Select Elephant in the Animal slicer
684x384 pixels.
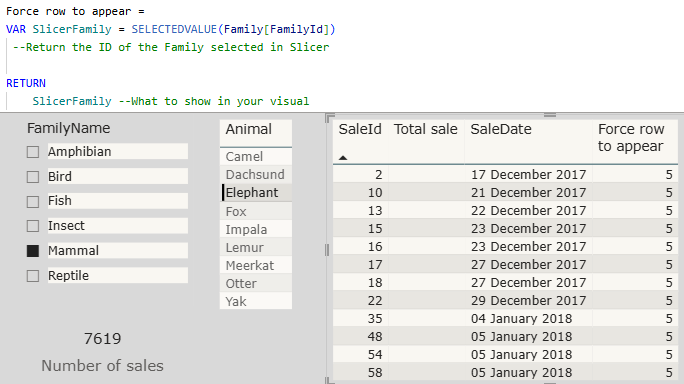pos(256,192)
